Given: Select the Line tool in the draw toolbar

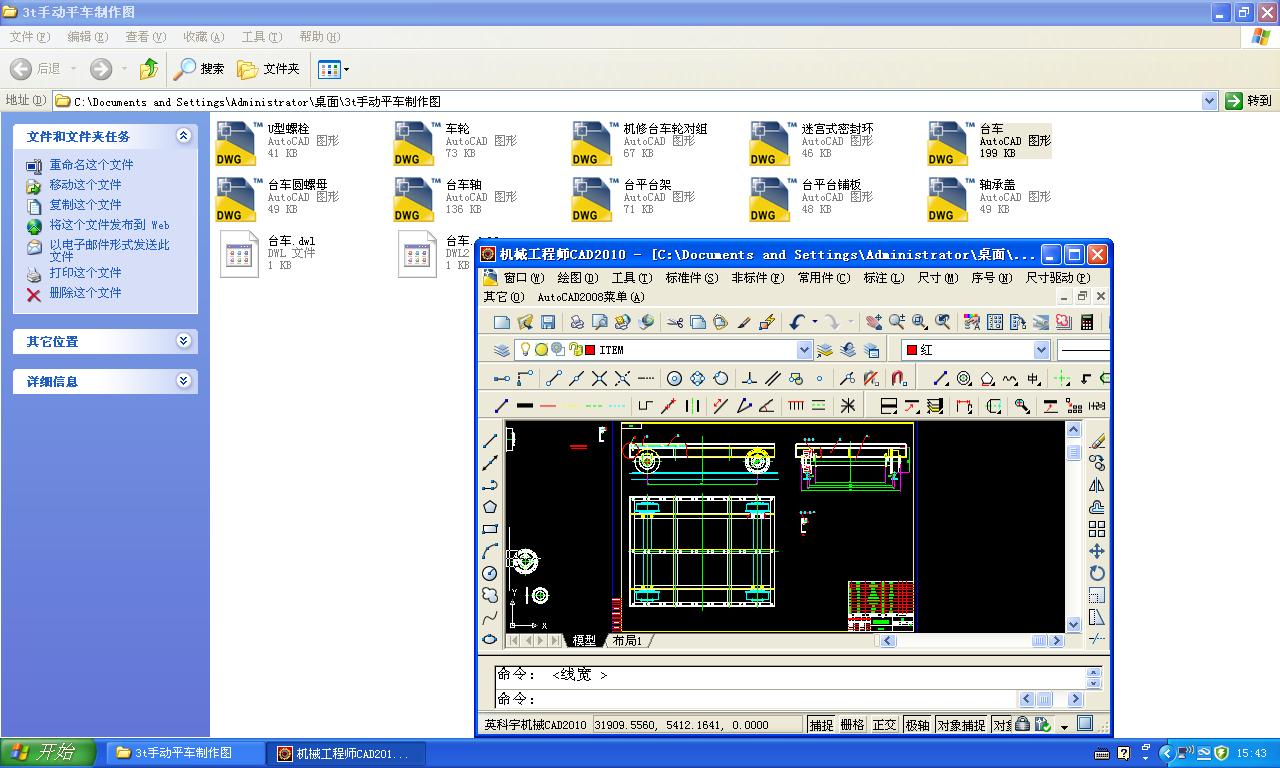Looking at the screenshot, I should (490, 441).
